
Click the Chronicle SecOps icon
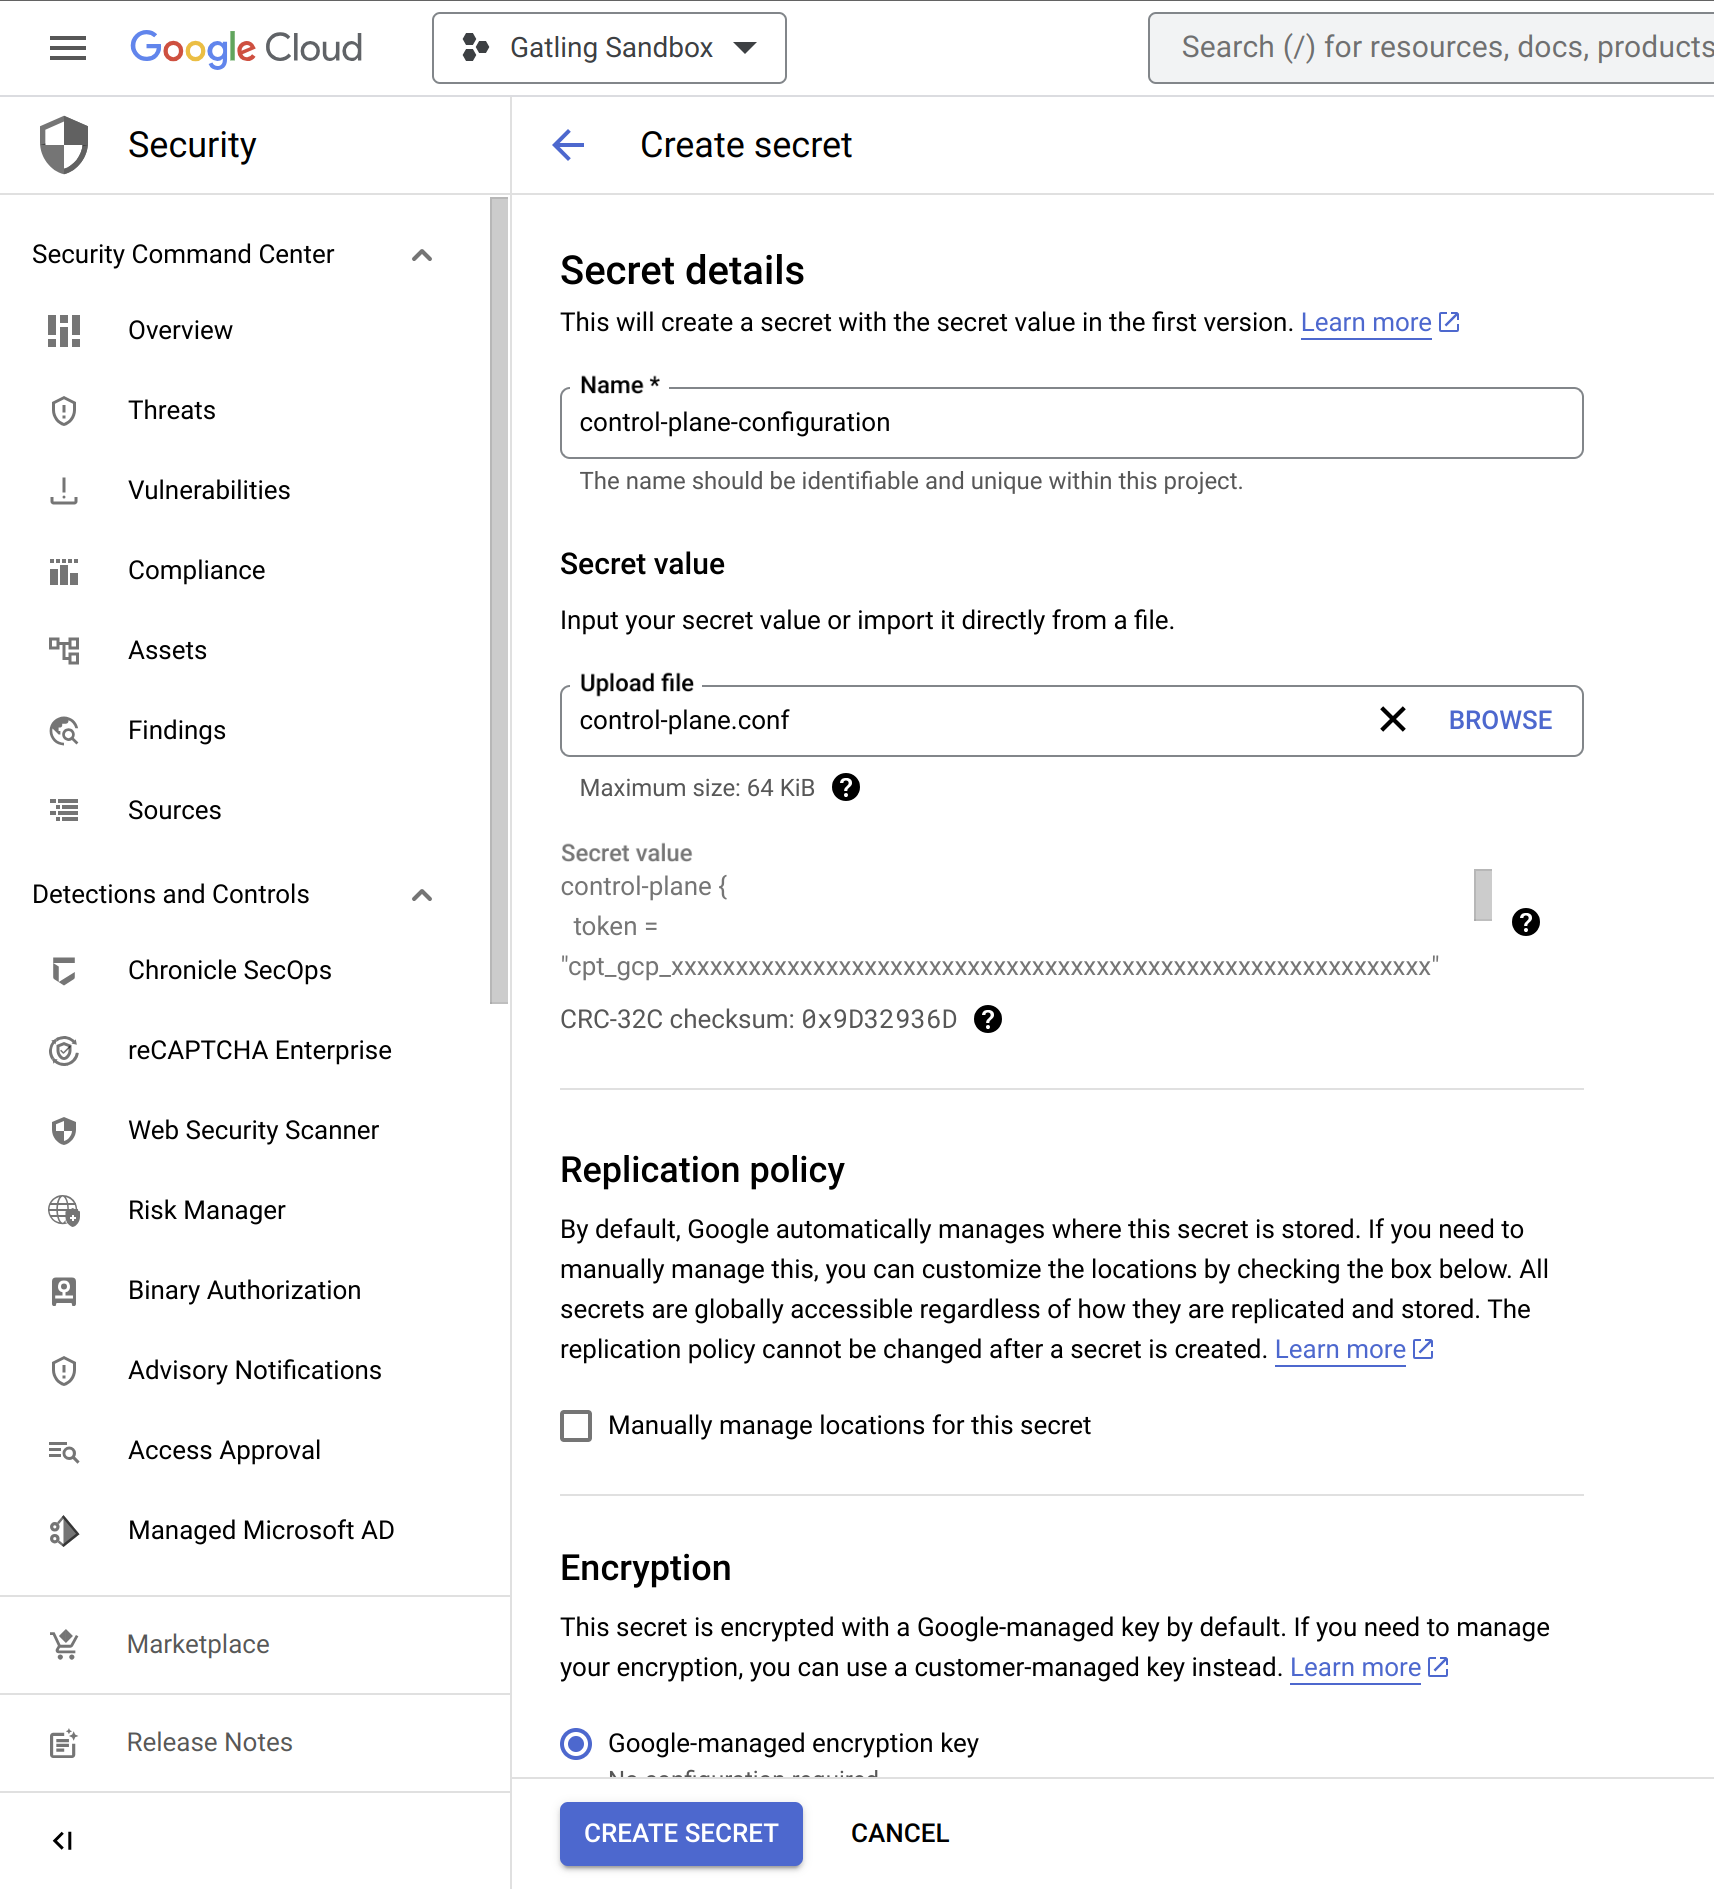(x=64, y=970)
